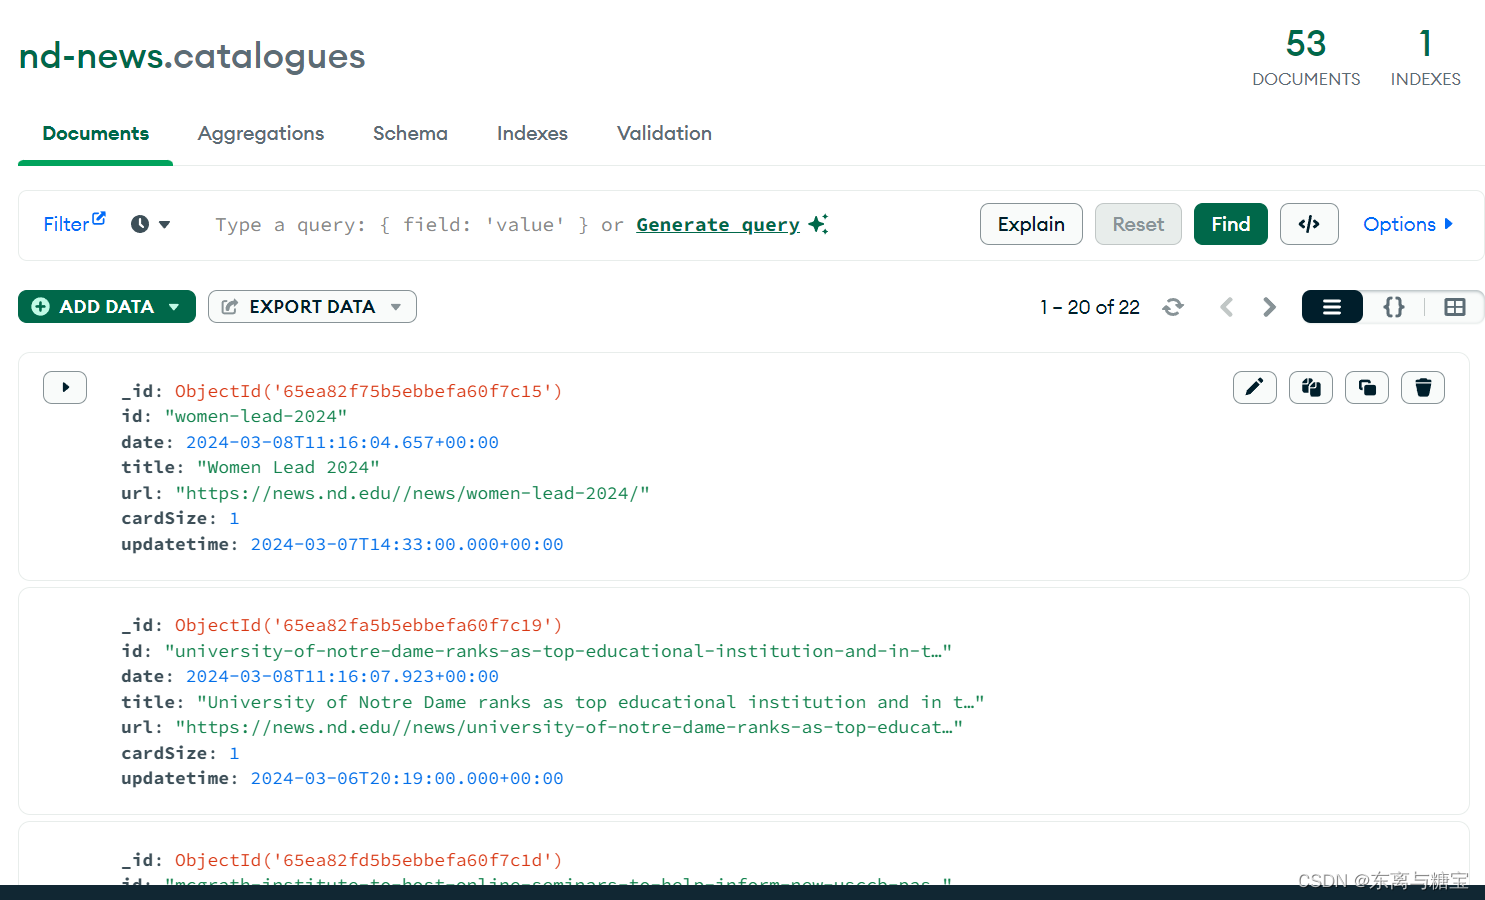Select the id value "women-lead-2024"
The image size is (1485, 900).
tap(256, 416)
